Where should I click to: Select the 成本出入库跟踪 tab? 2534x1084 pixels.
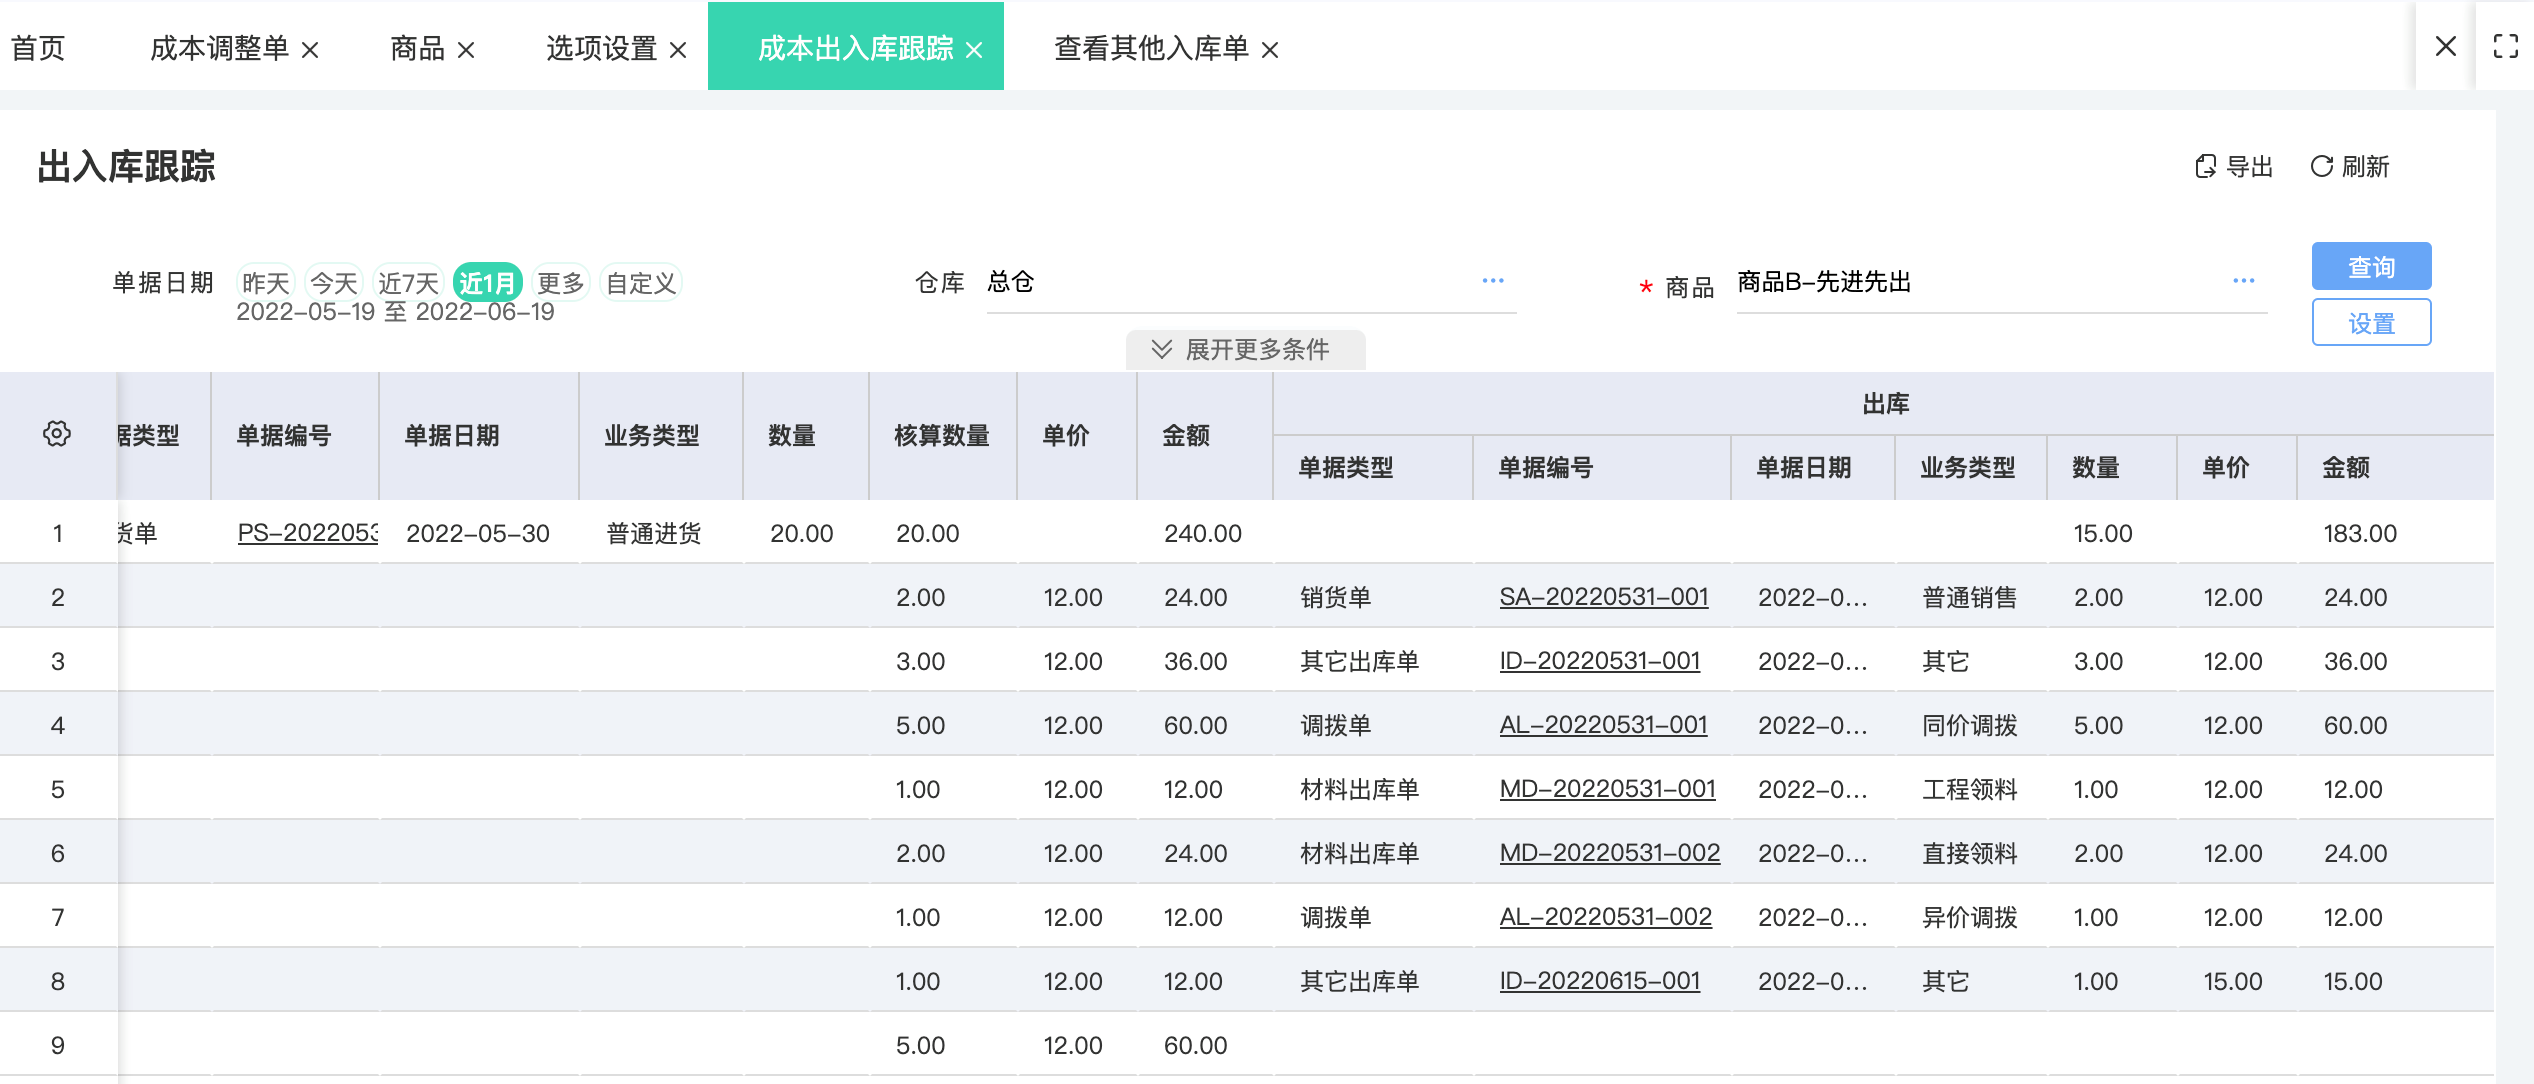pyautogui.click(x=855, y=48)
